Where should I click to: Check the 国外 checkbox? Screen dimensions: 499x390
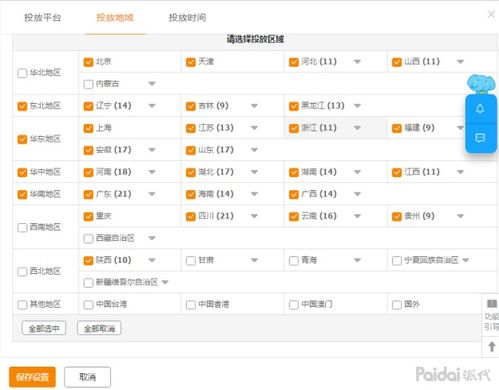(397, 305)
